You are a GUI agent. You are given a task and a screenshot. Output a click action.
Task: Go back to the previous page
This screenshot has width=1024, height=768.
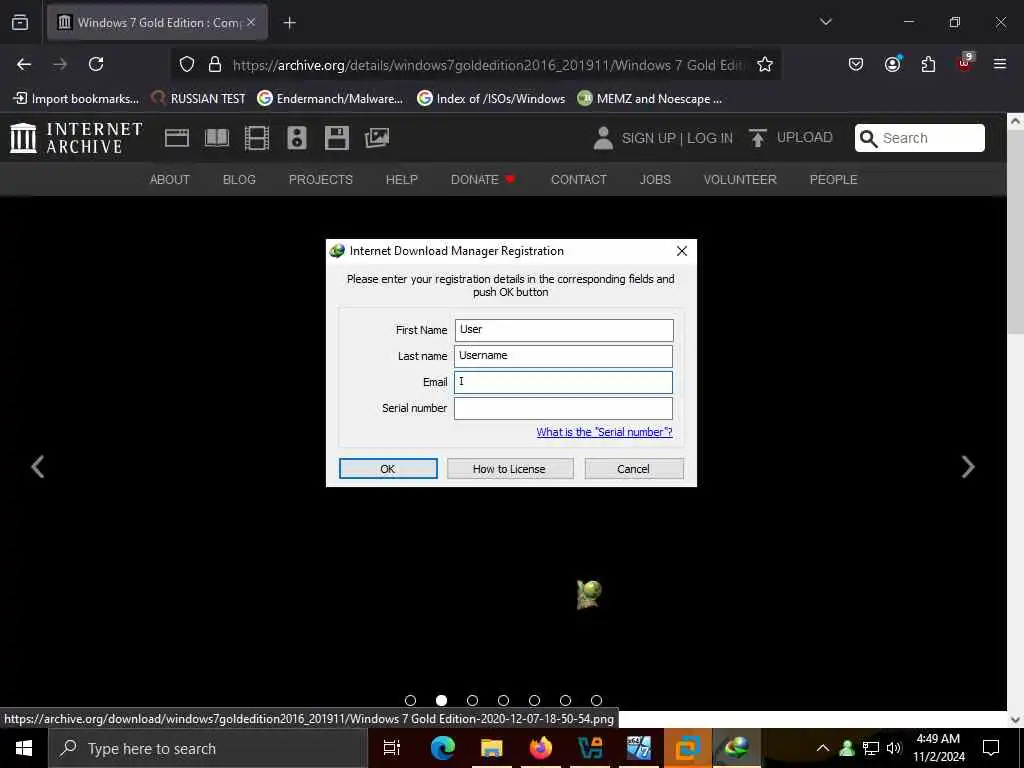(24, 64)
